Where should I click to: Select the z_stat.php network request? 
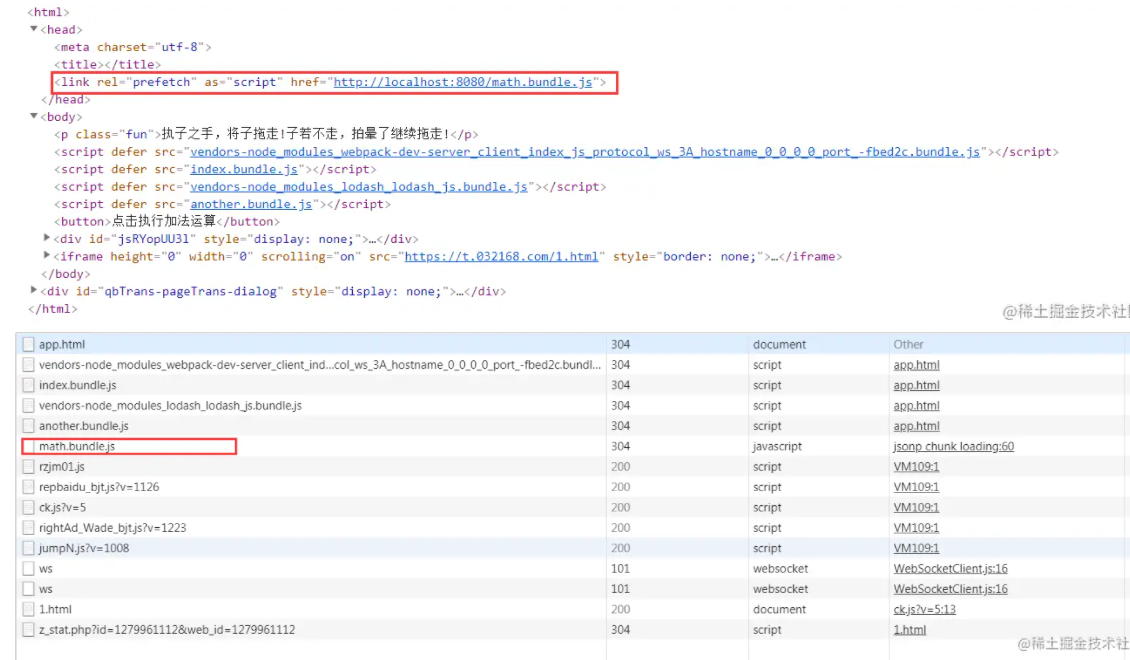tap(572, 630)
